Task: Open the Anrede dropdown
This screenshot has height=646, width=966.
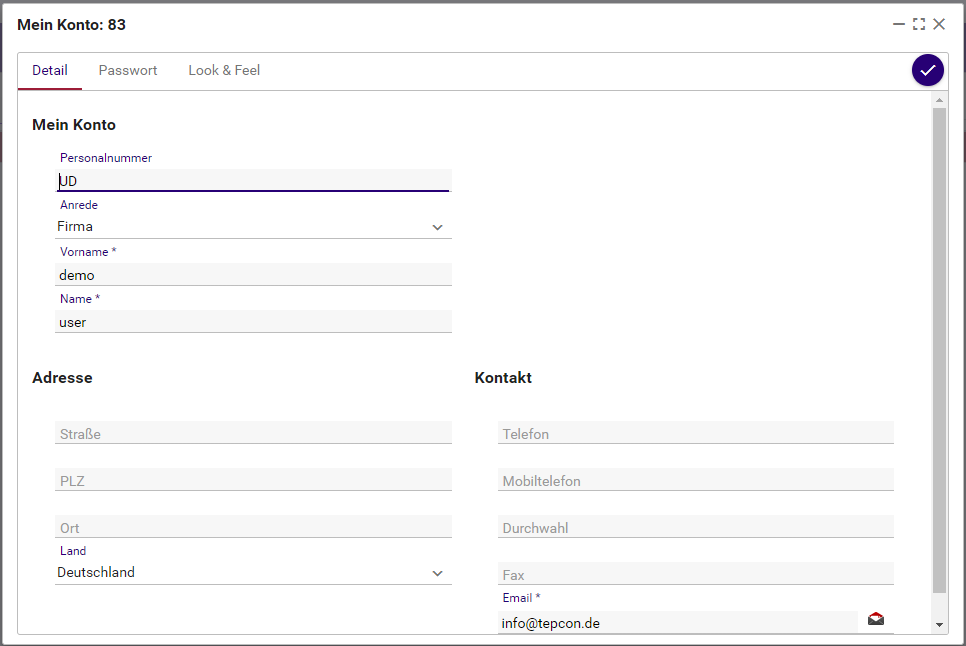Action: click(253, 227)
